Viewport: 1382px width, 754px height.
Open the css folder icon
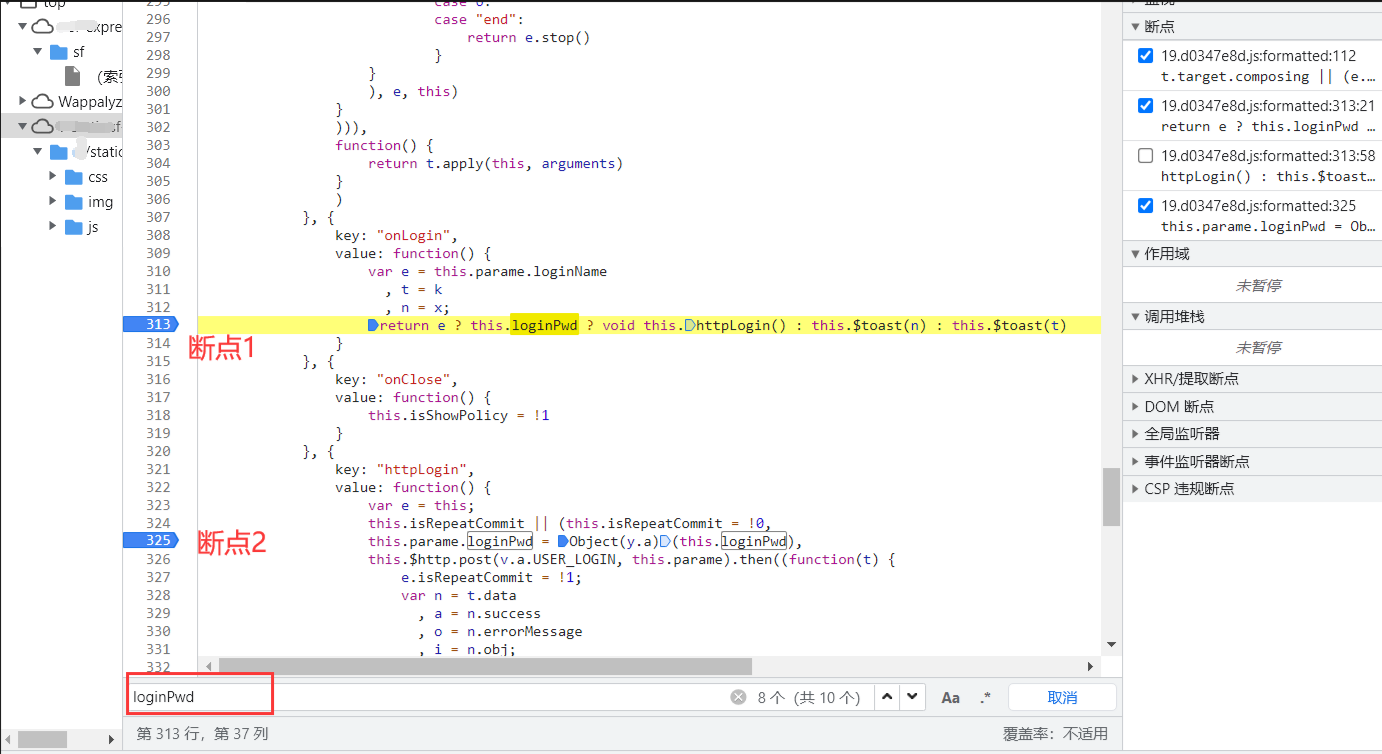73,177
